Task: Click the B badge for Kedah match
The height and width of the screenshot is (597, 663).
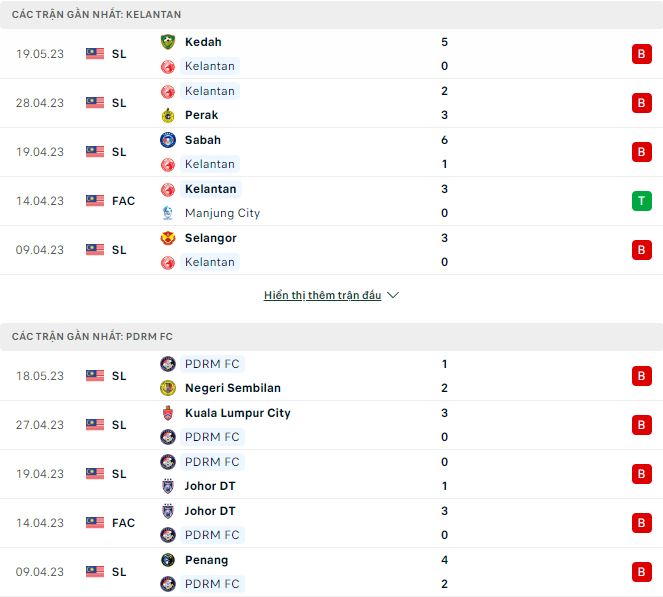Action: [x=641, y=54]
